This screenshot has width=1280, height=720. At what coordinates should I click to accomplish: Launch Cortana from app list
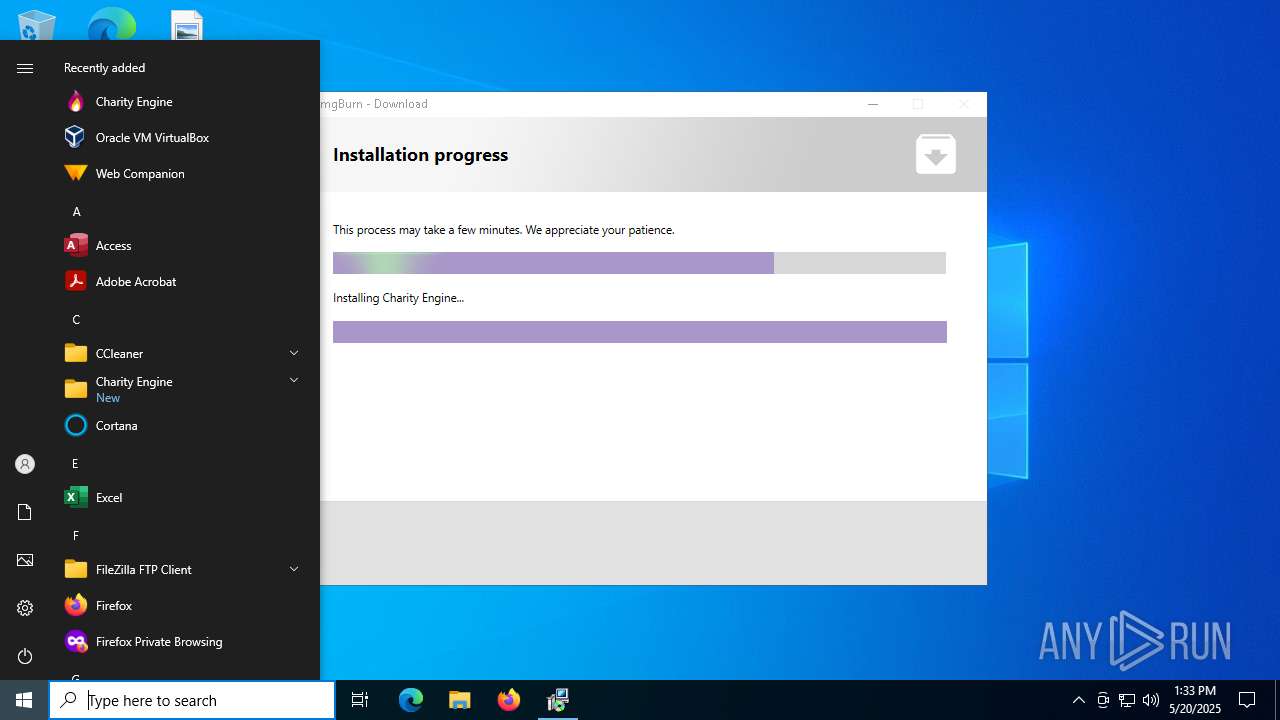[x=182, y=426]
